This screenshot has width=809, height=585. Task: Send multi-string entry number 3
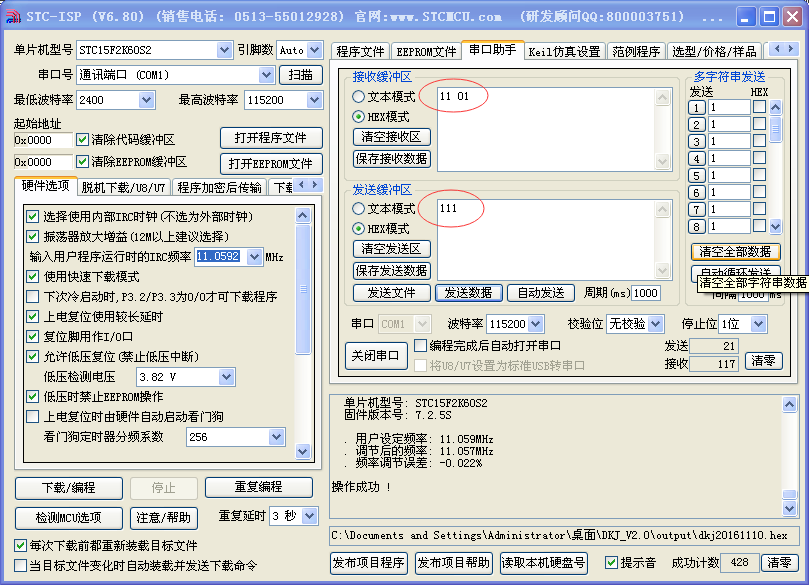pyautogui.click(x=697, y=141)
